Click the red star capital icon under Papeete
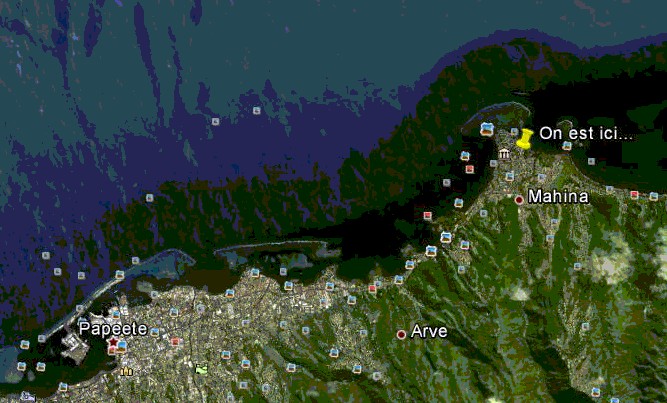 (x=113, y=342)
